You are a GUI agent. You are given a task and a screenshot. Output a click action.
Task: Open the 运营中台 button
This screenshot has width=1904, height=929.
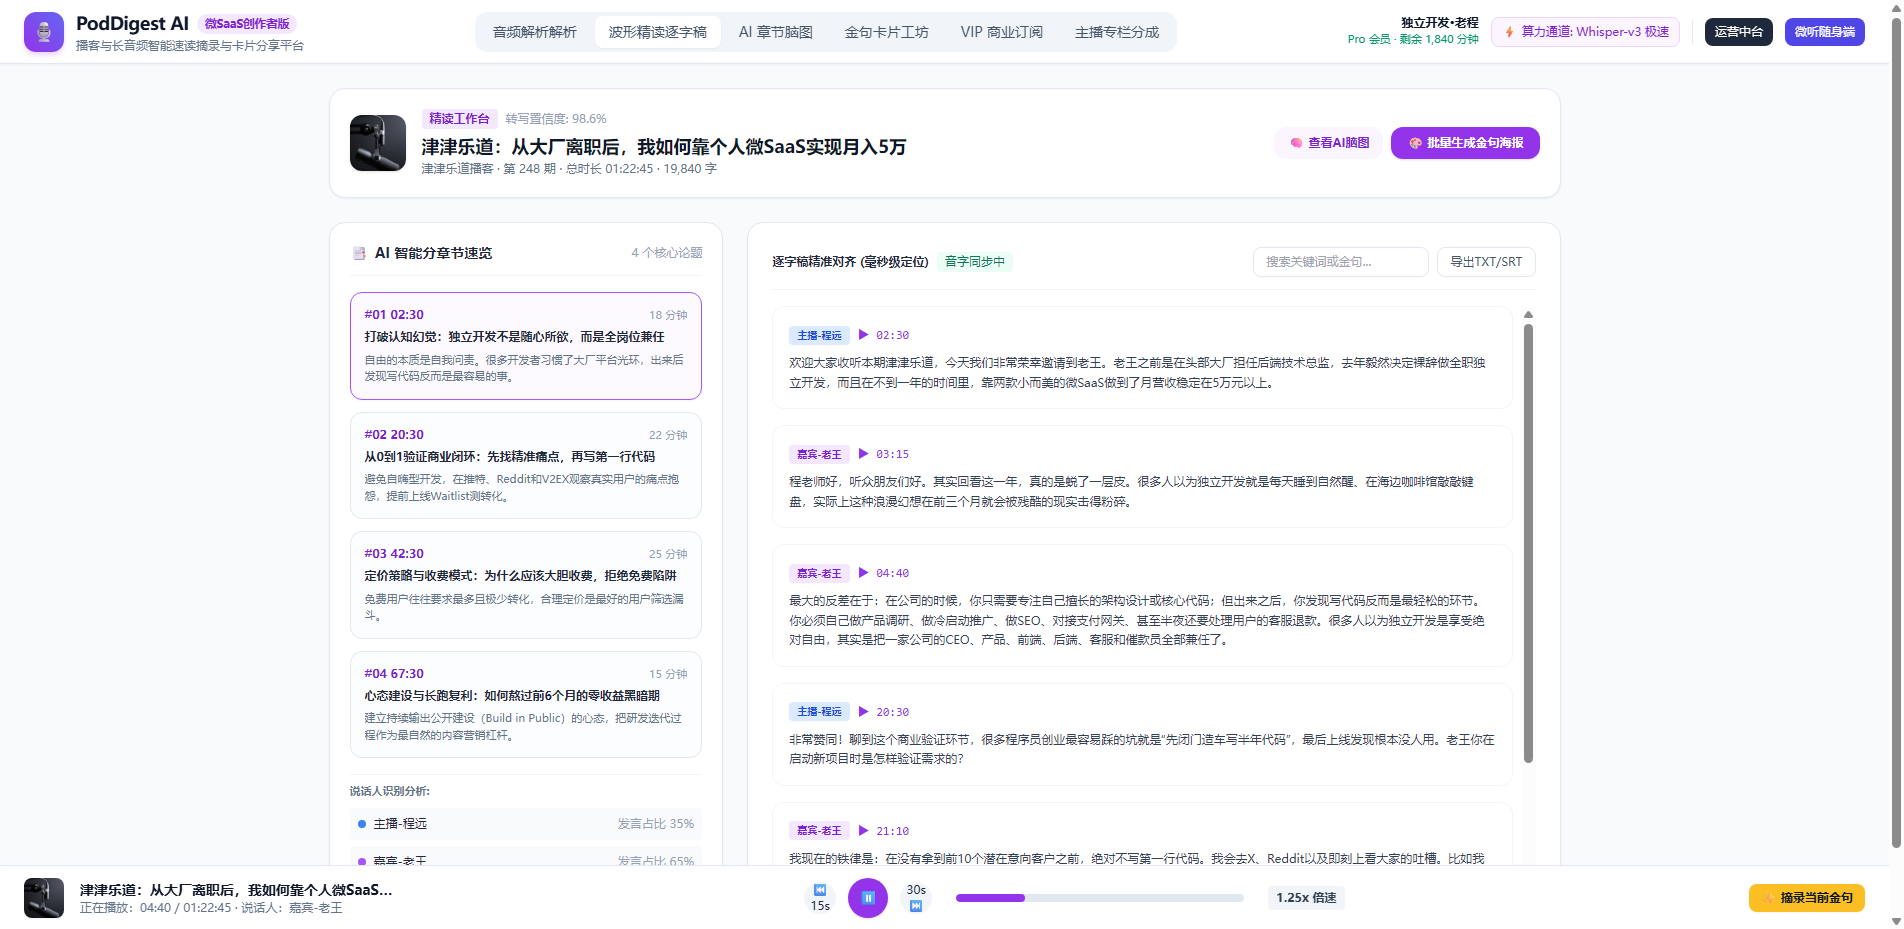pyautogui.click(x=1739, y=32)
